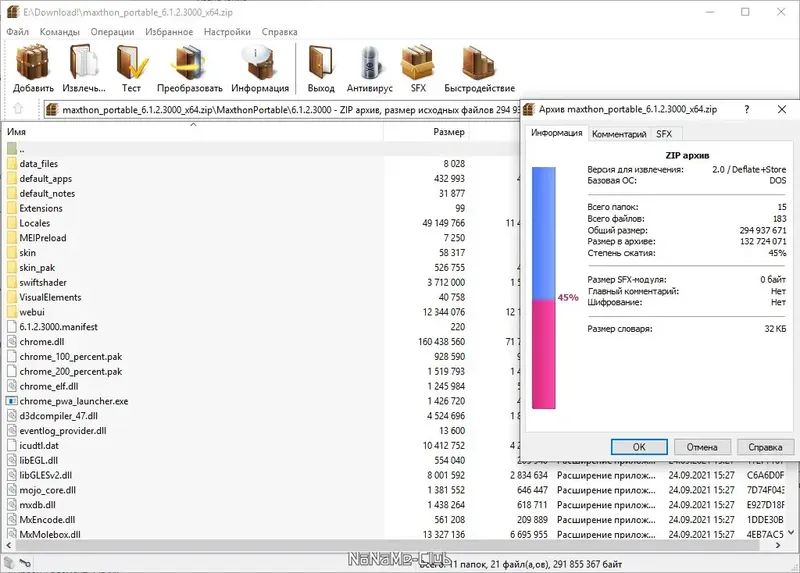Click the horizontal scrollbar of file list
Screen dimensions: 800x573
pos(388,545)
